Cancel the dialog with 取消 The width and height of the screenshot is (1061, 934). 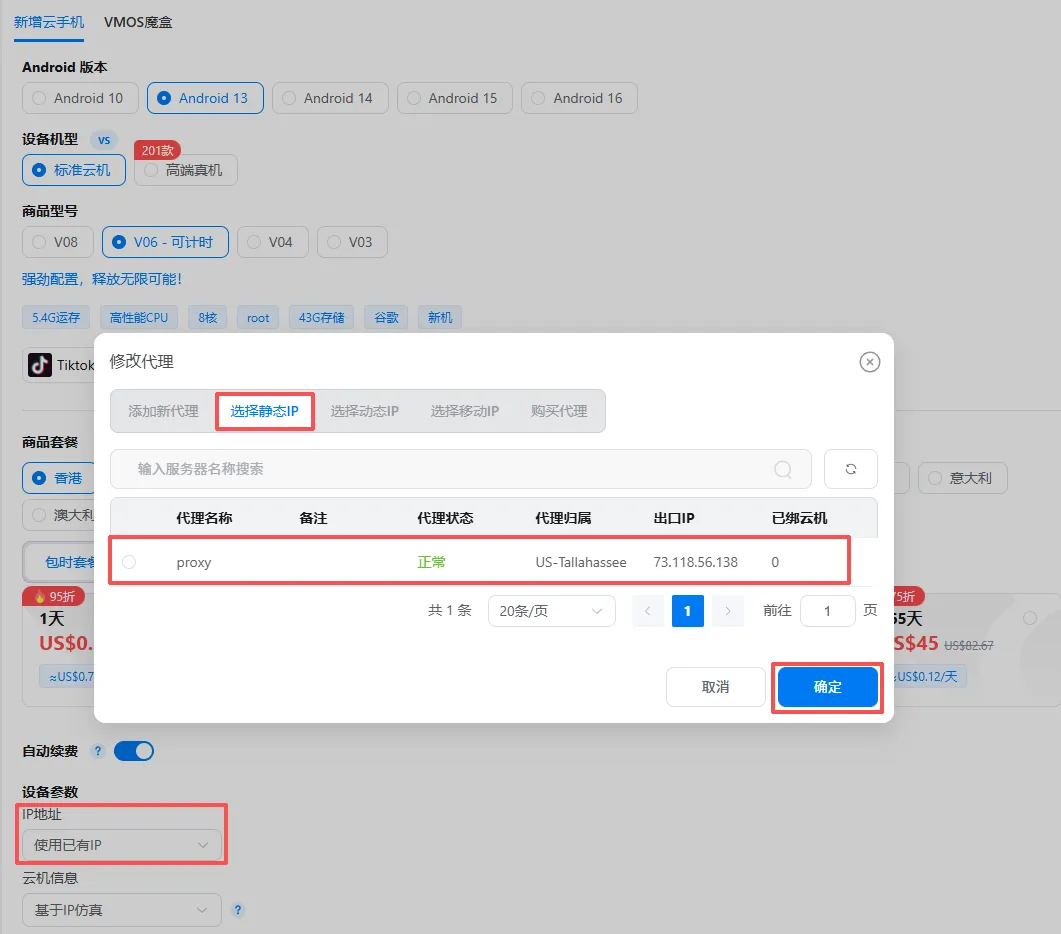[x=715, y=687]
